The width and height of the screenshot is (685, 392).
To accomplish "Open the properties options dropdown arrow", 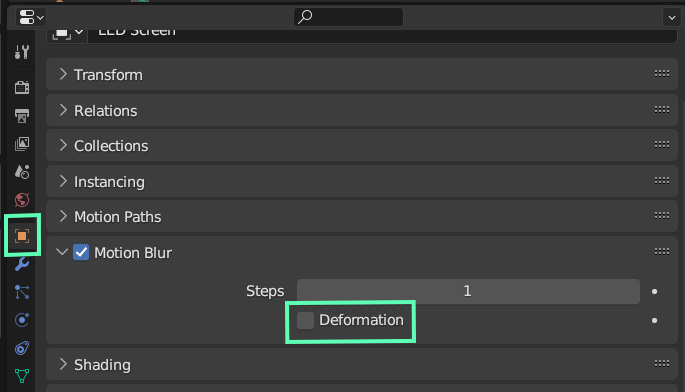I will click(x=671, y=17).
